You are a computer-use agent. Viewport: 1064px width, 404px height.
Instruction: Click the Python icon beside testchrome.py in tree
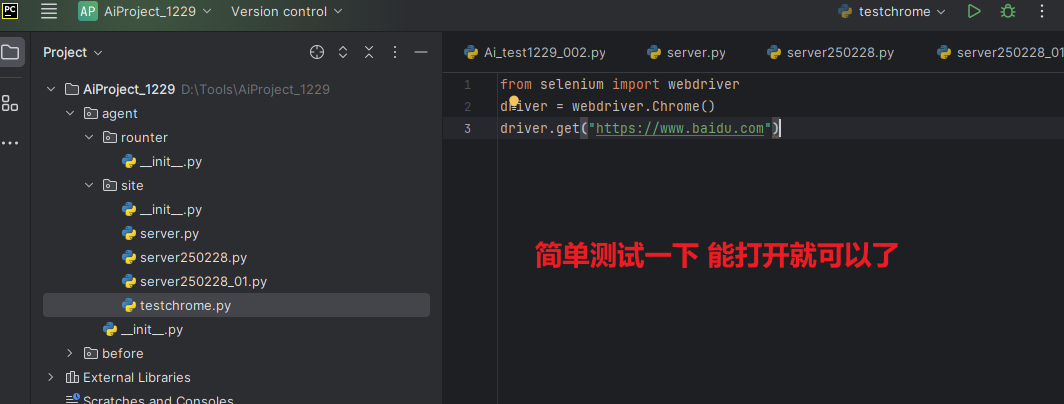click(x=129, y=306)
